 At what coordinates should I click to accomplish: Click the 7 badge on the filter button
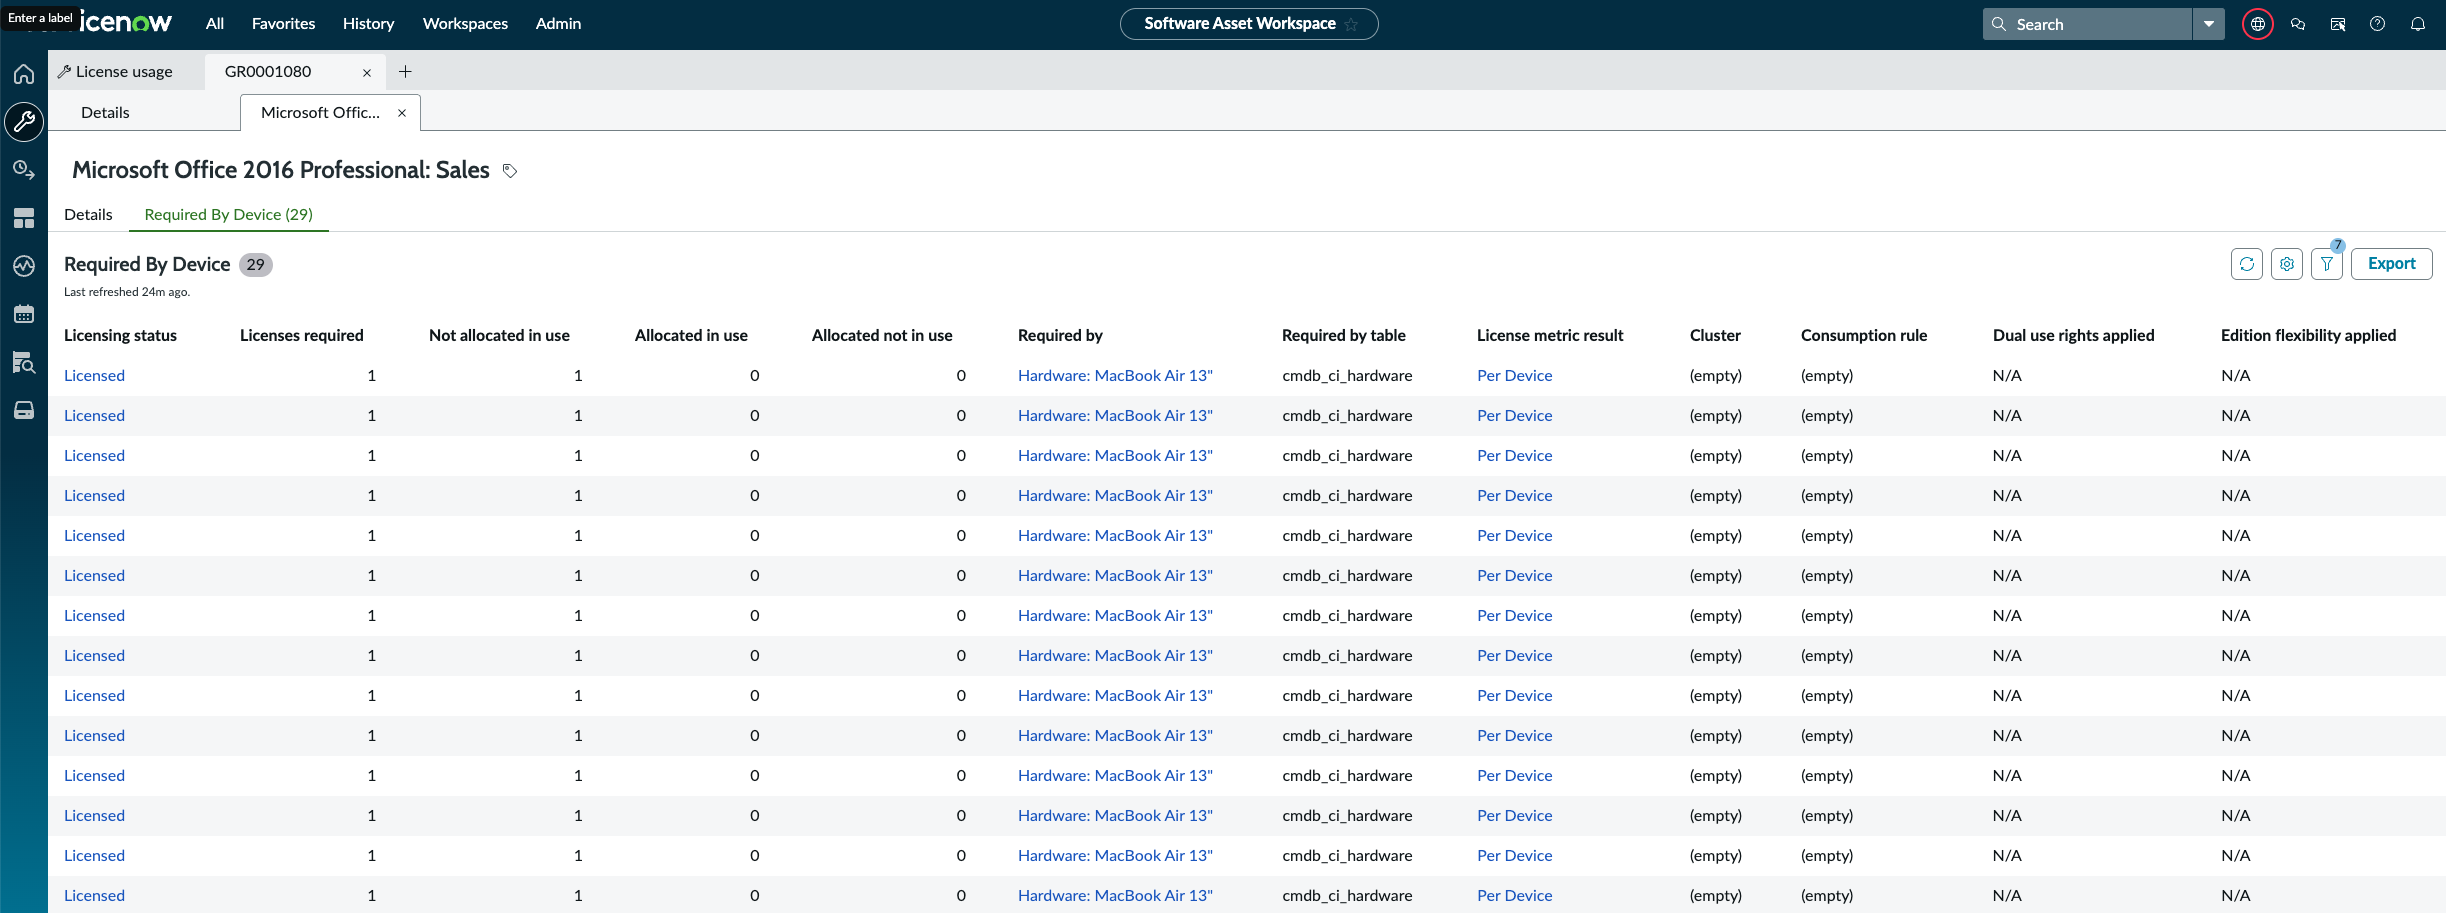(x=2338, y=246)
